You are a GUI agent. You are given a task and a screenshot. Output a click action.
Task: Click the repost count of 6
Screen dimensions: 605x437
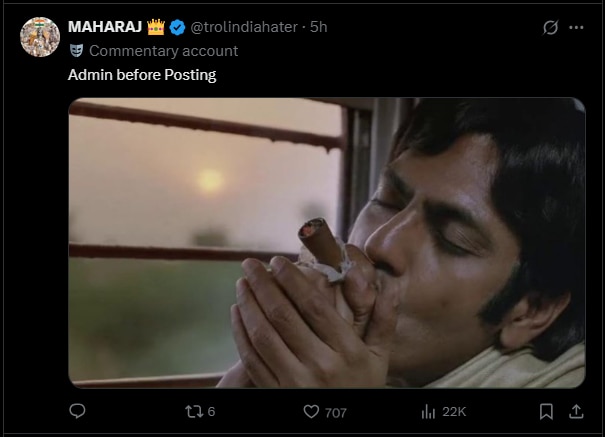(212, 411)
